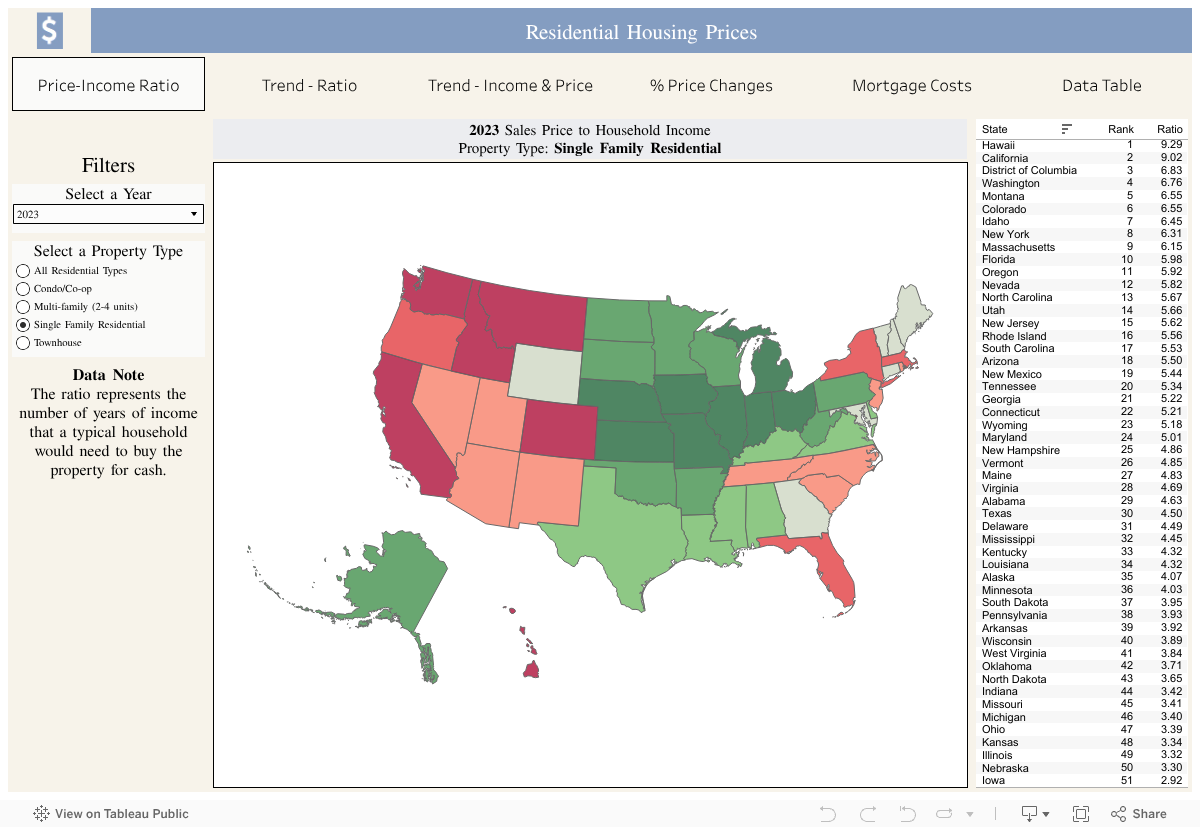Open the Download dropdown icon
Image resolution: width=1200 pixels, height=827 pixels.
click(x=1035, y=814)
